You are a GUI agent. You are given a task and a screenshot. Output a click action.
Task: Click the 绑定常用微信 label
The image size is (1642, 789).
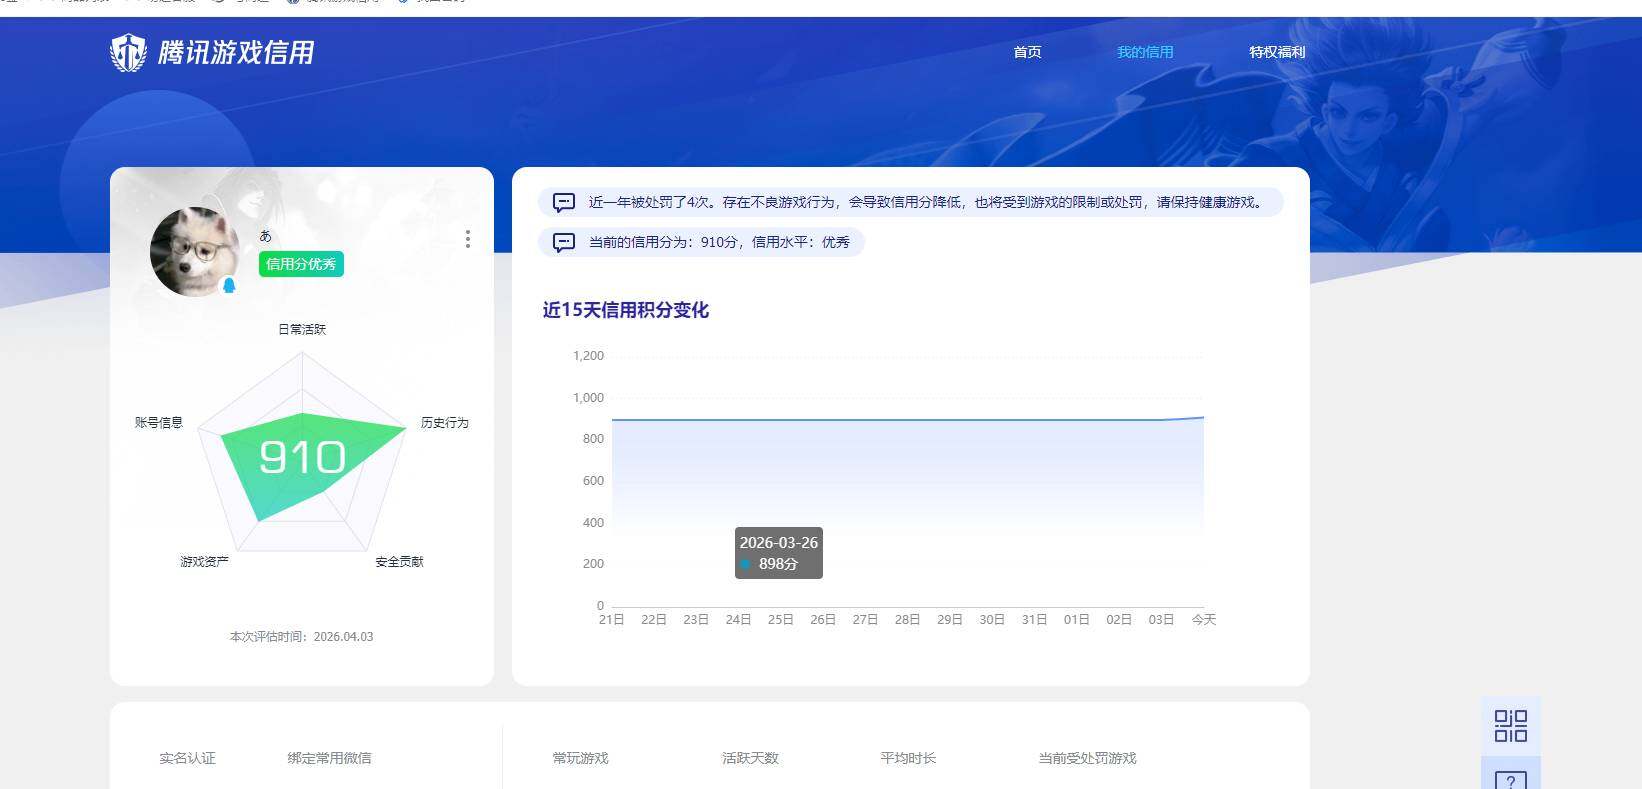pyautogui.click(x=329, y=758)
